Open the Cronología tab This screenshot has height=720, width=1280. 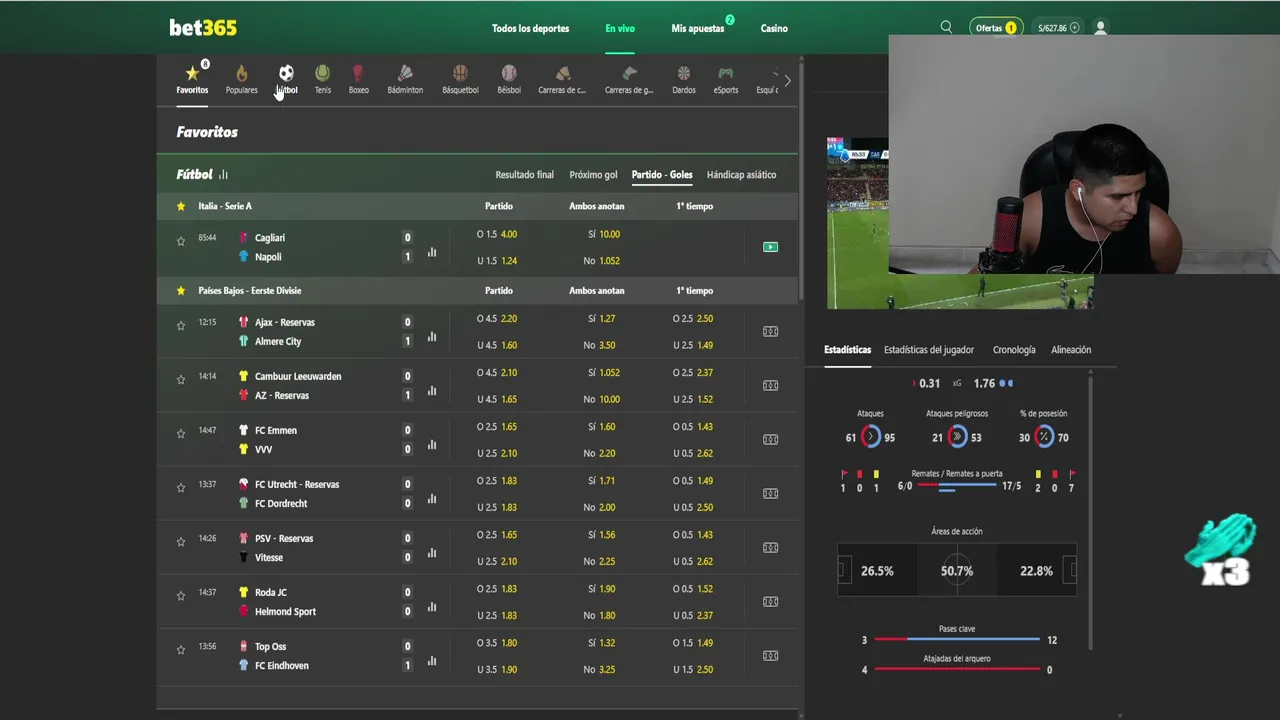[x=1014, y=350]
